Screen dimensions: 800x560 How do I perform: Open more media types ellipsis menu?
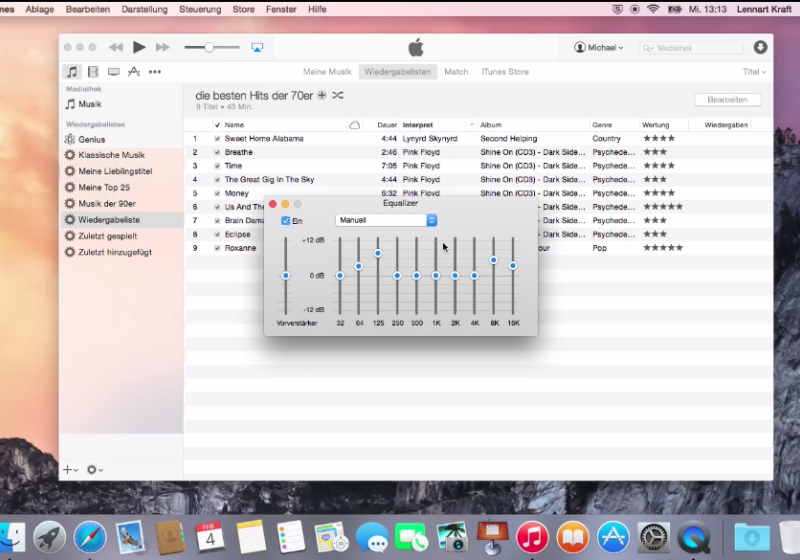[155, 72]
